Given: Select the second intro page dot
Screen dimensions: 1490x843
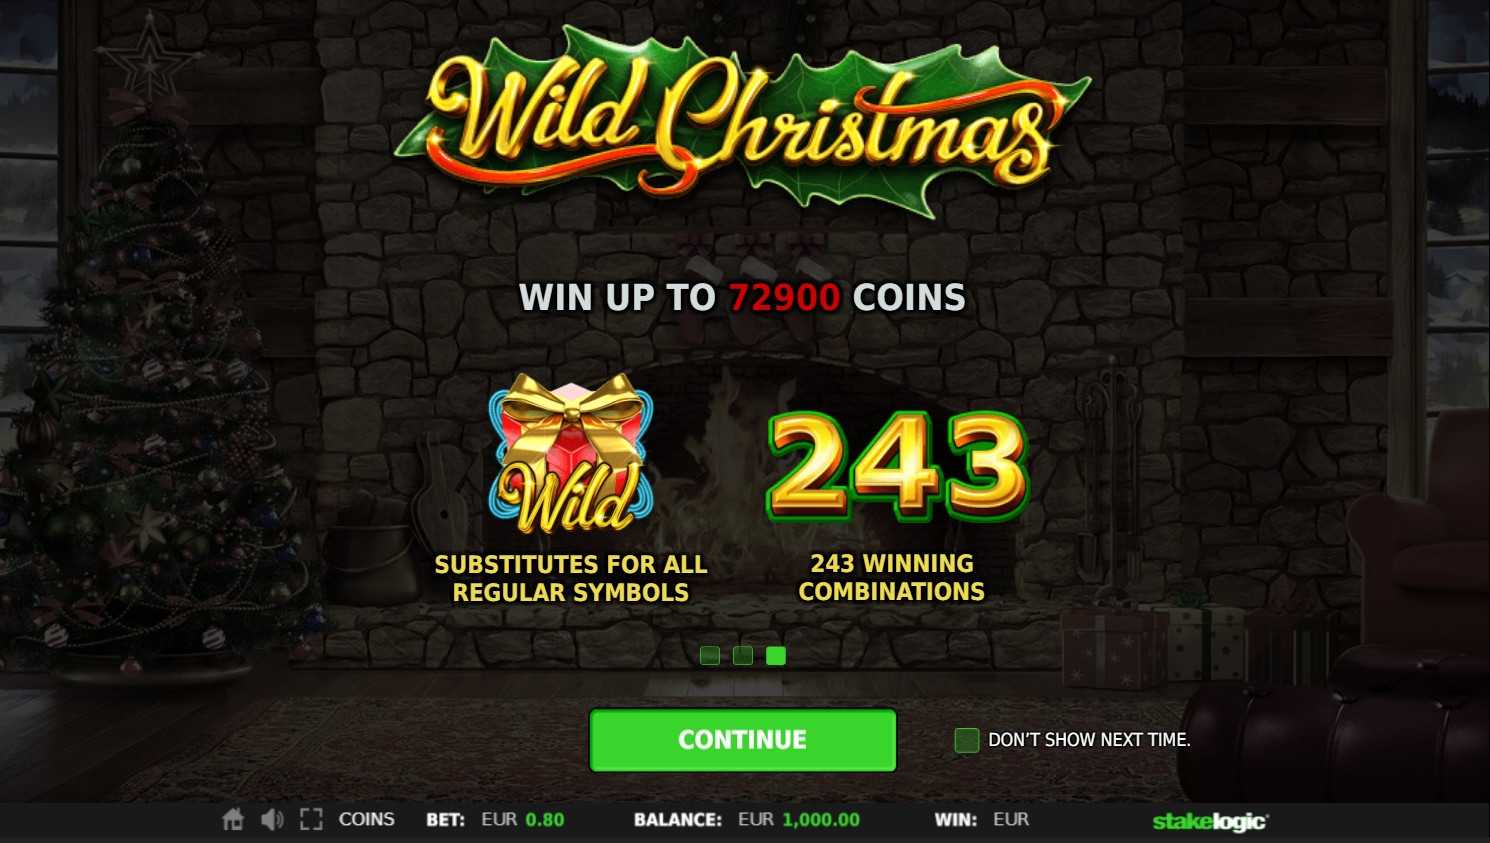Looking at the screenshot, I should pos(743,656).
